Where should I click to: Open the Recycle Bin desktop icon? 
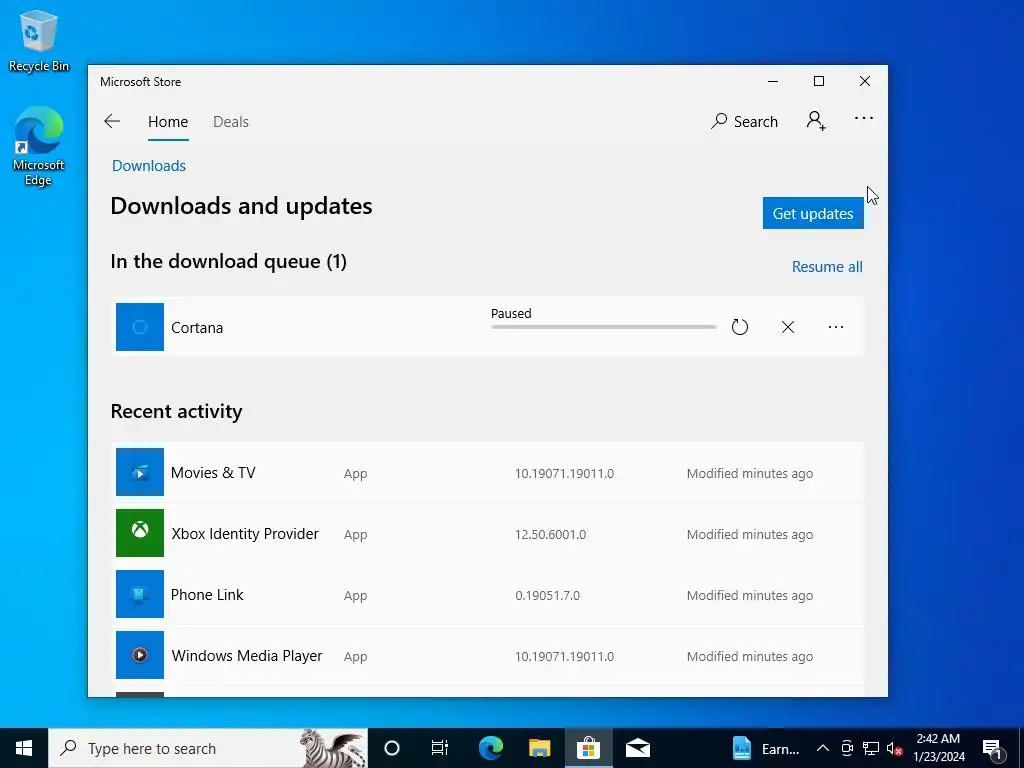pyautogui.click(x=39, y=42)
